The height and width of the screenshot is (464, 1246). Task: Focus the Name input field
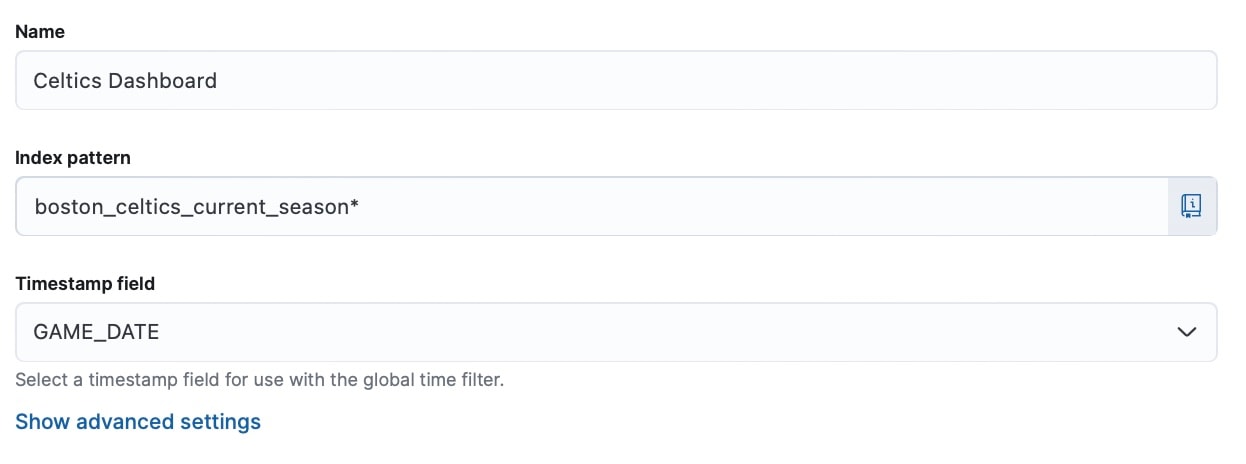(x=600, y=80)
